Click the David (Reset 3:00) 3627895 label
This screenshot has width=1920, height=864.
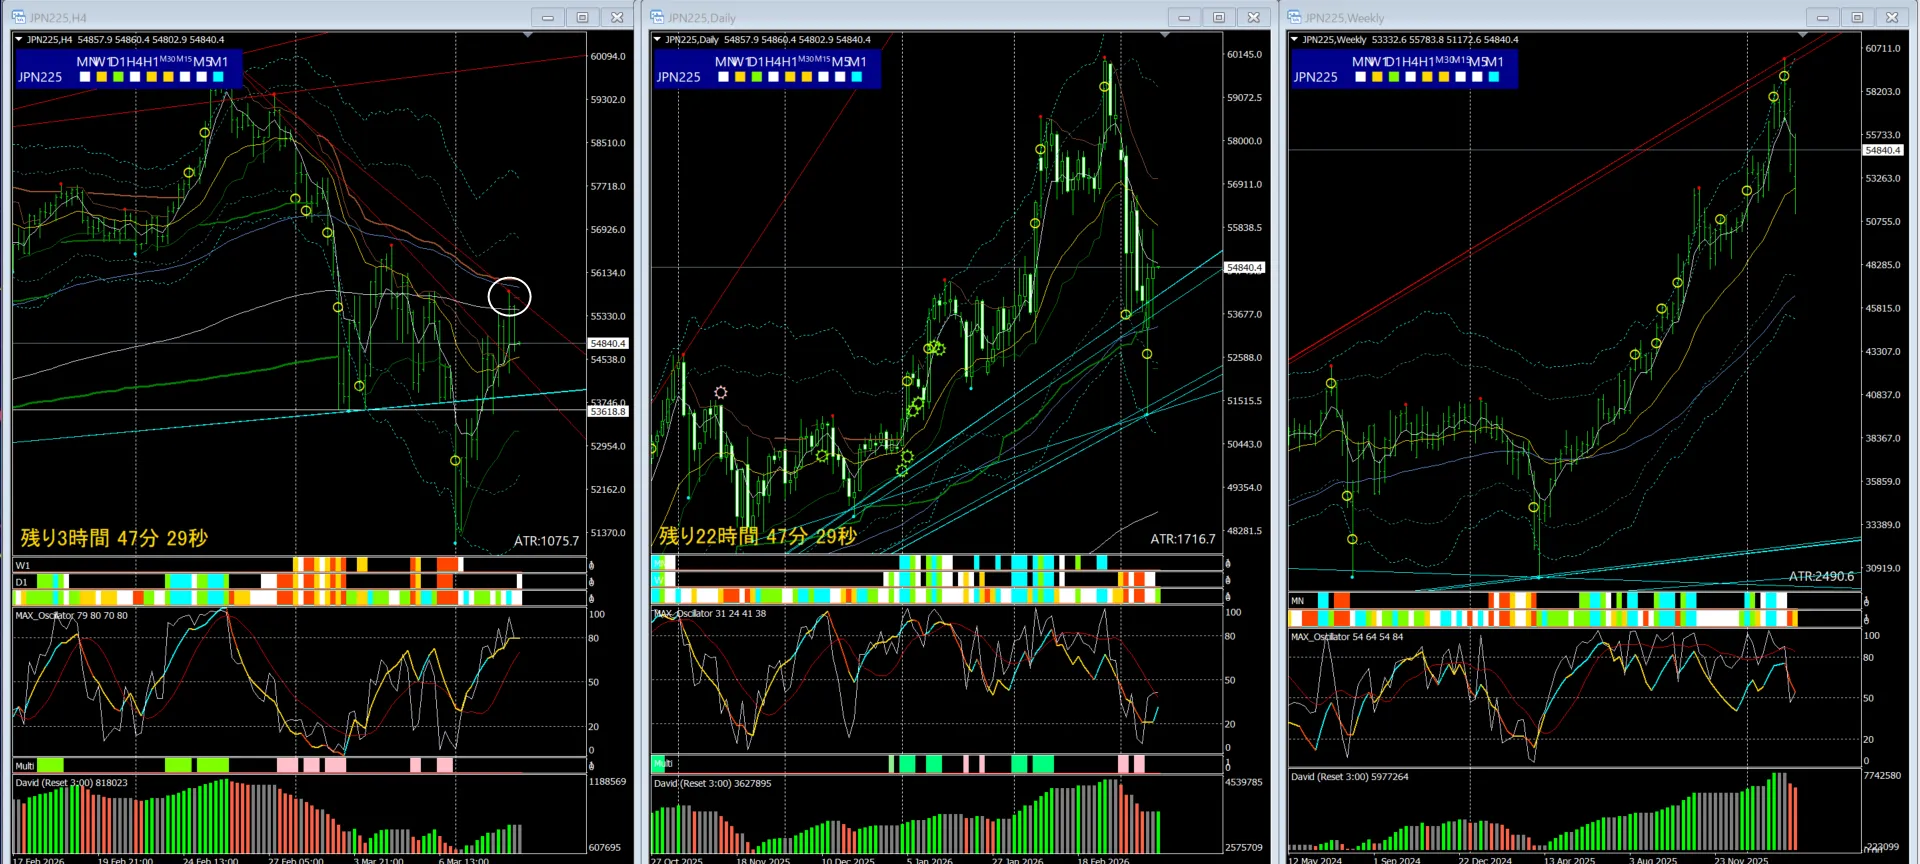coord(713,783)
